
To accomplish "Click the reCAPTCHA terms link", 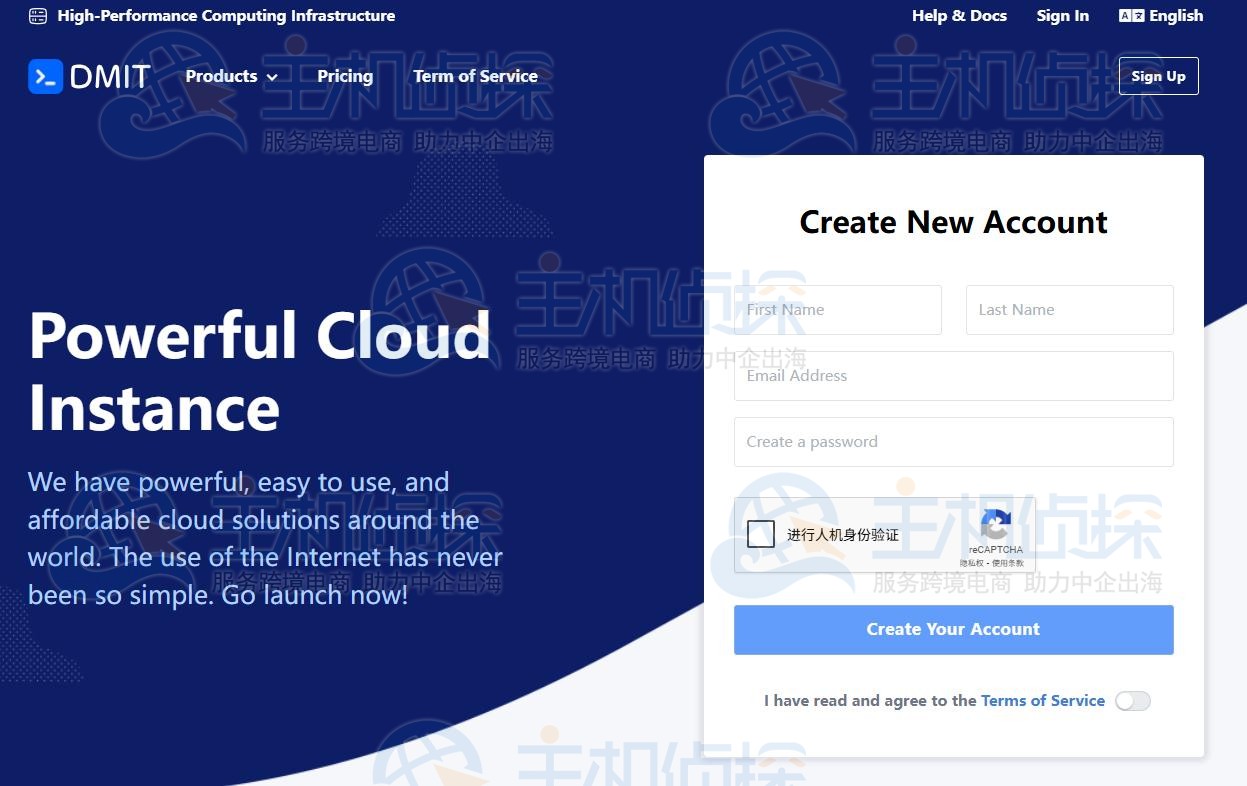I will tap(1008, 563).
